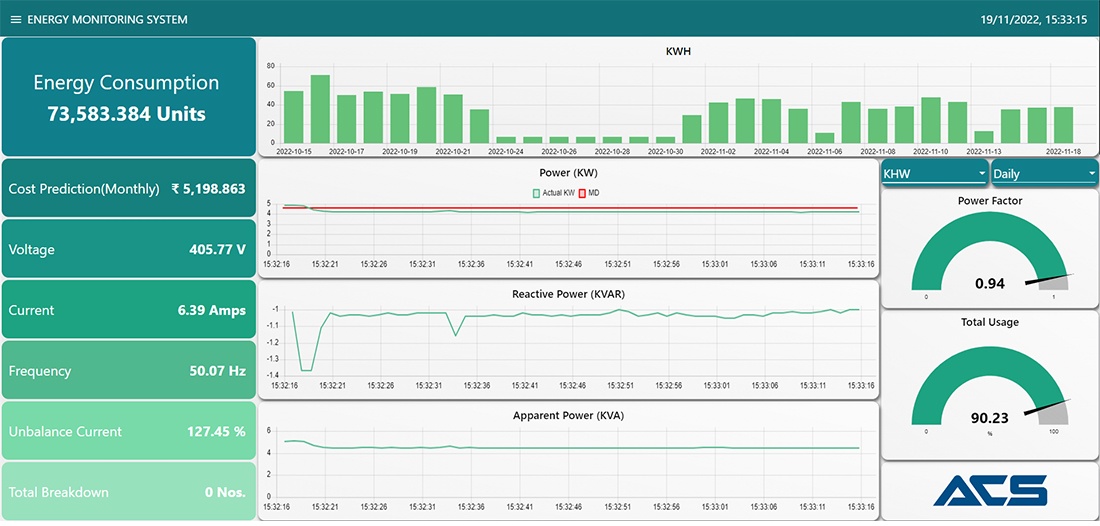Expand the Daily interval dropdown
1100x526 pixels.
coord(1043,173)
